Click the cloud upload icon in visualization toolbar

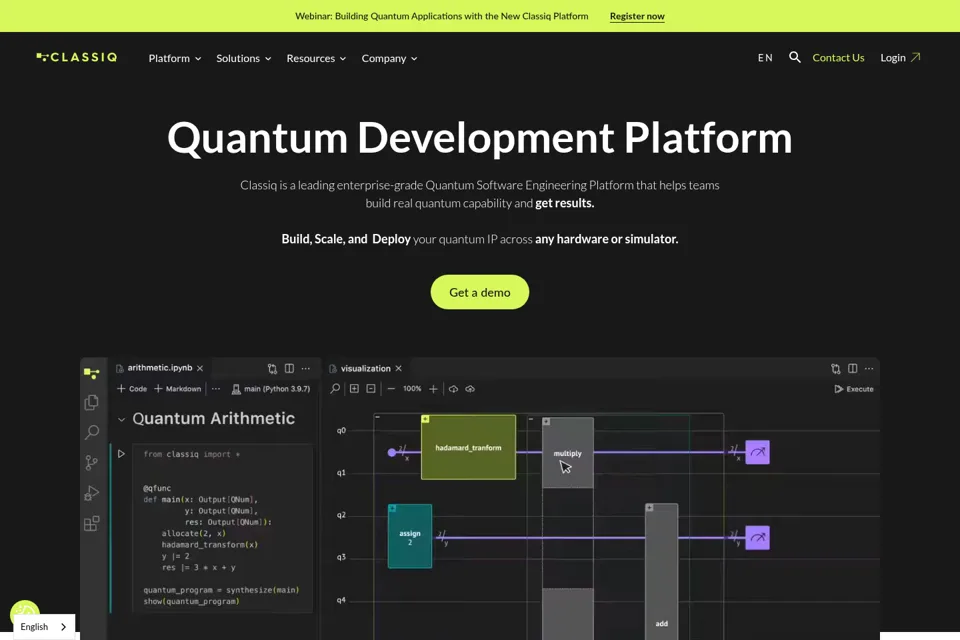tap(470, 389)
